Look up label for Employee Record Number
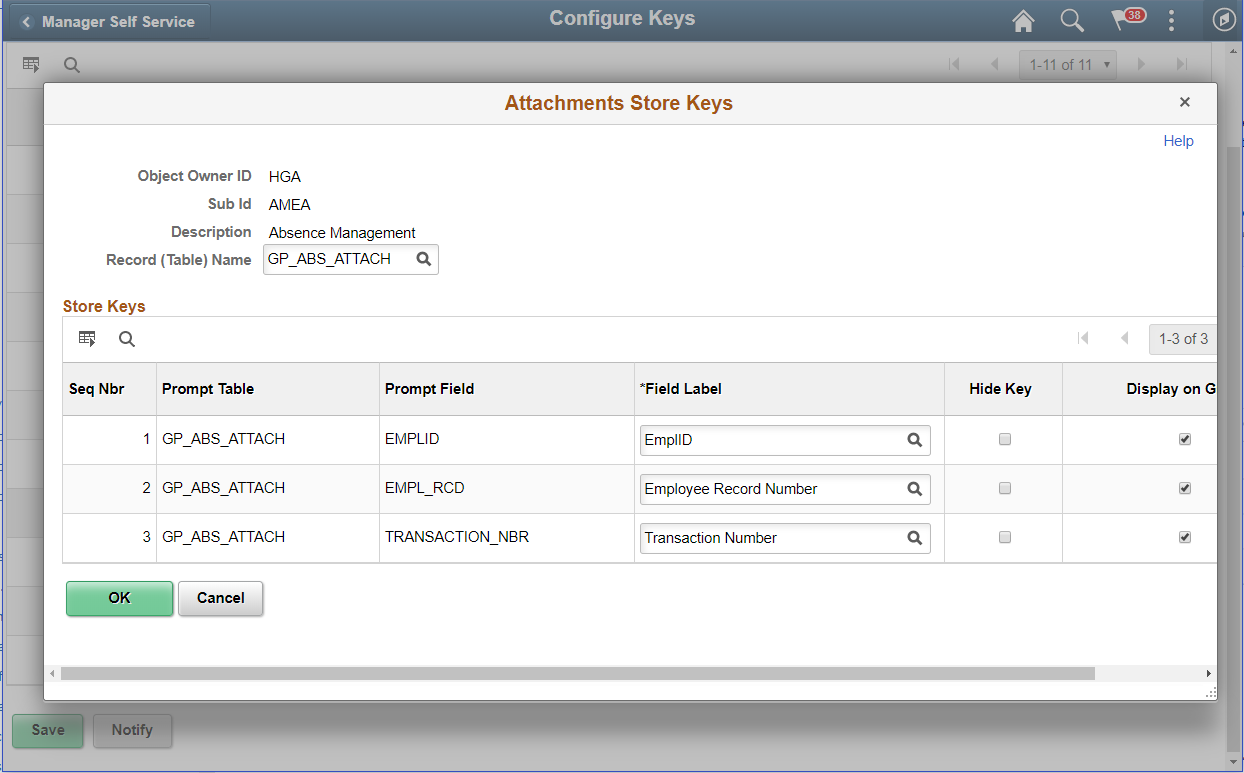Image resolution: width=1244 pixels, height=773 pixels. (x=914, y=489)
